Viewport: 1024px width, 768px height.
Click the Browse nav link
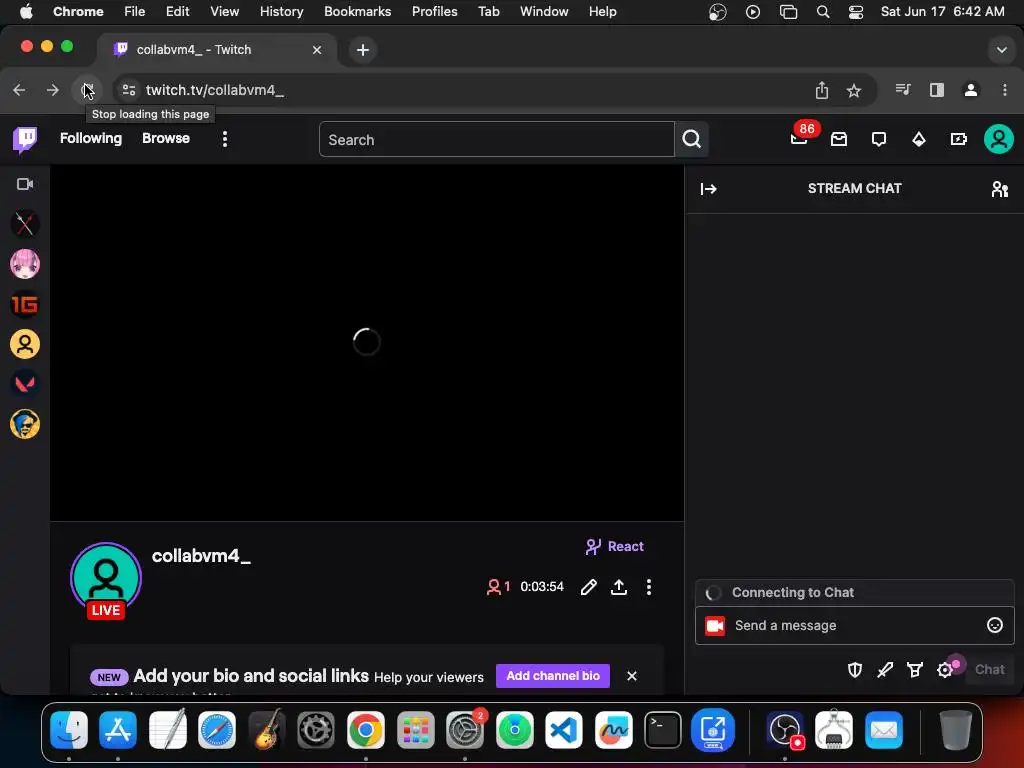(166, 138)
